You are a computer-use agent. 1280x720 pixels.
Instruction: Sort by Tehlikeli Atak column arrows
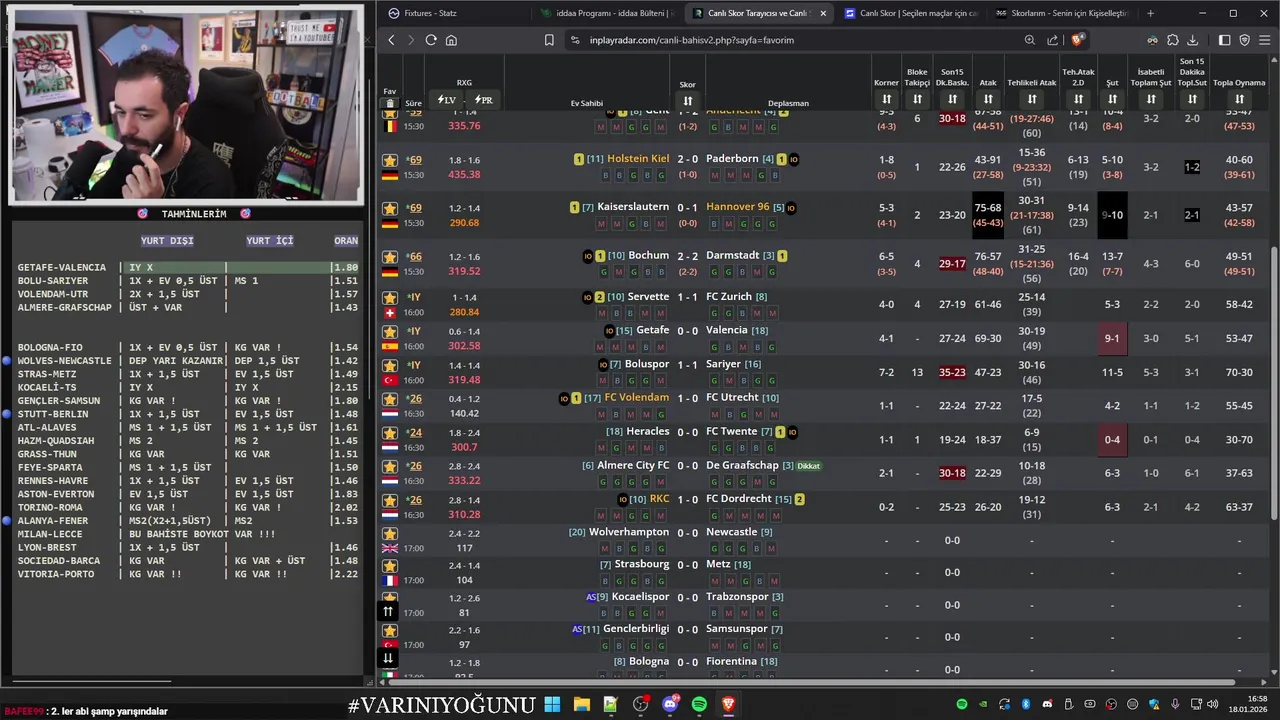[x=1032, y=99]
